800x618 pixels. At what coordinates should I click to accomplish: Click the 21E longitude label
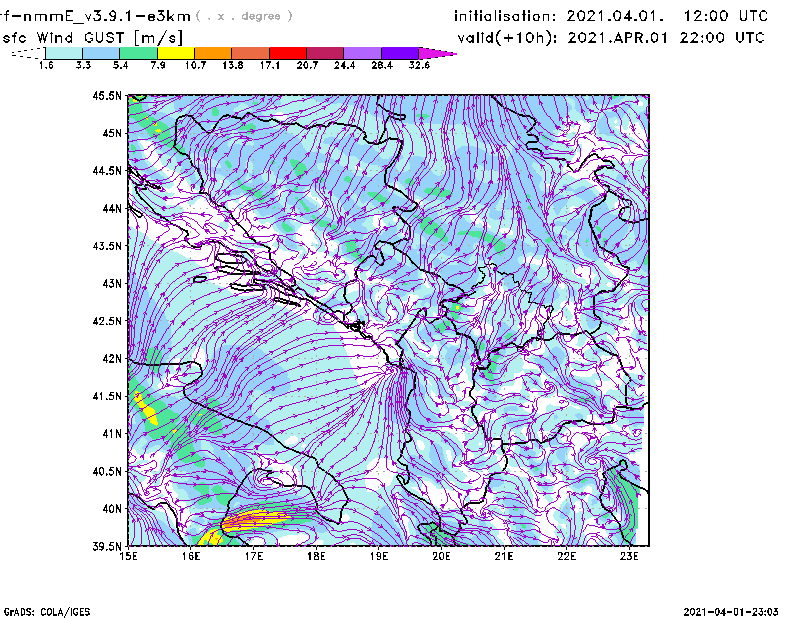(x=504, y=556)
